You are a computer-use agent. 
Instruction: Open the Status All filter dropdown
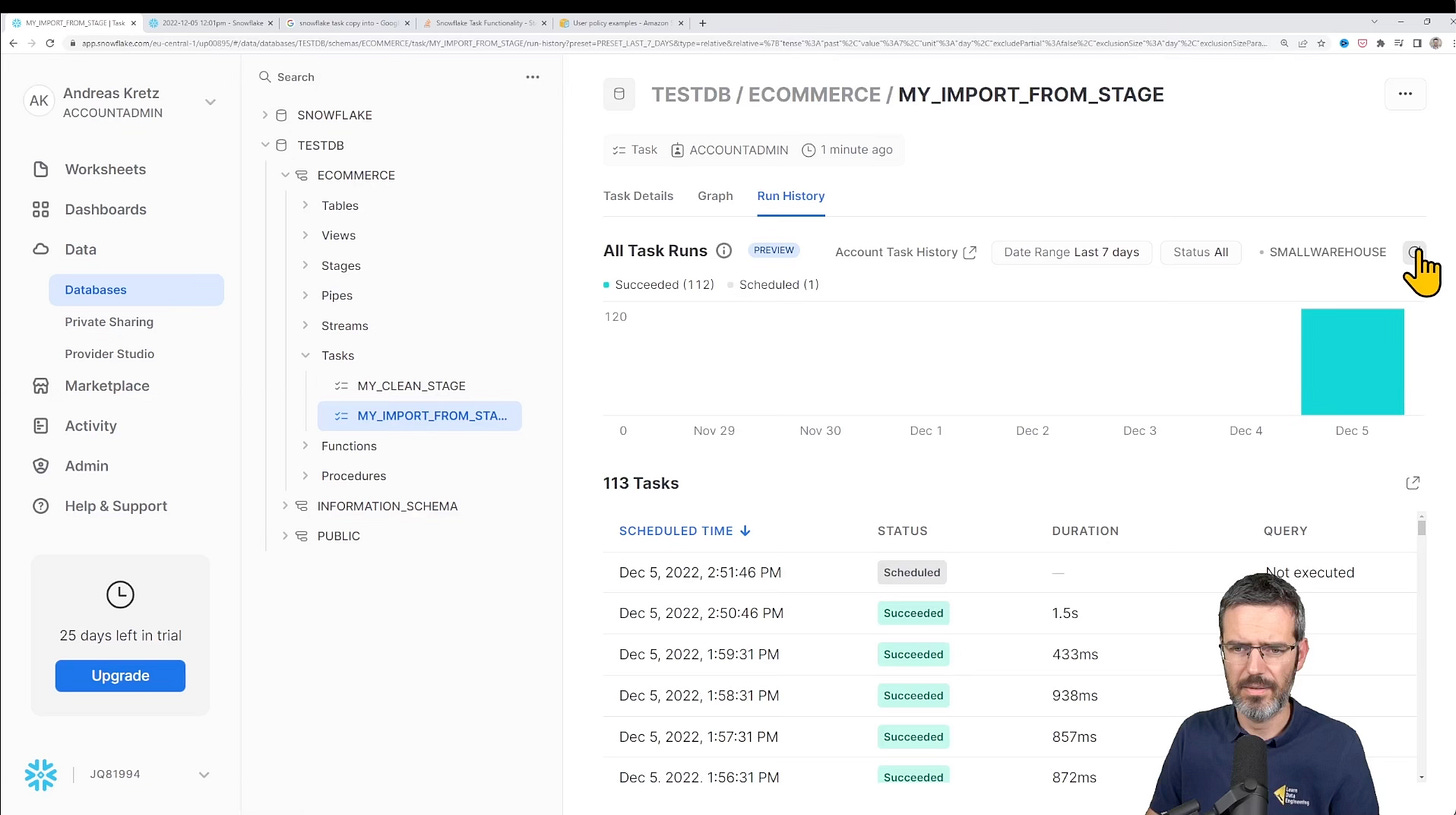point(1200,252)
